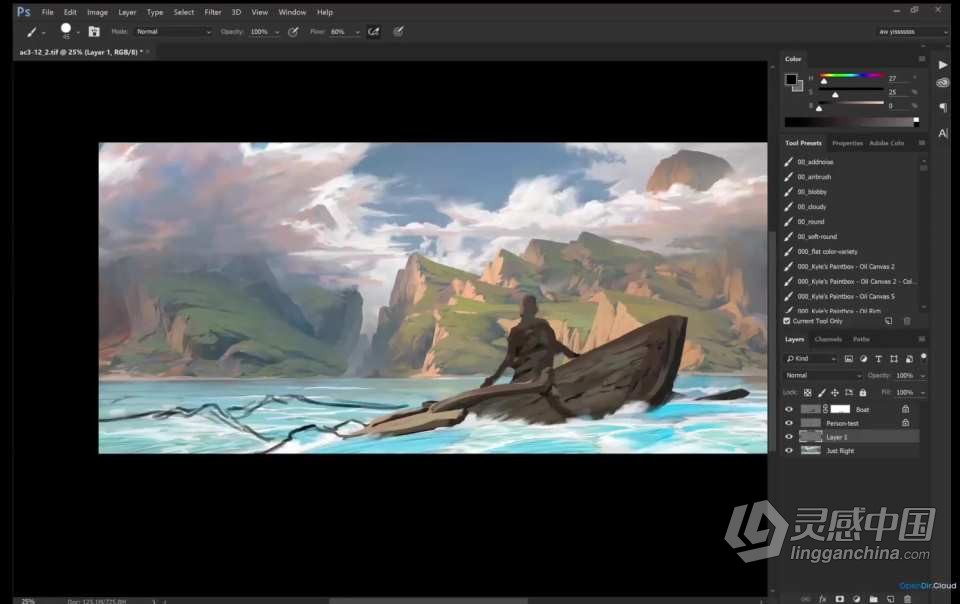Open the Actions panel play icon
The height and width of the screenshot is (604, 960).
(x=943, y=65)
